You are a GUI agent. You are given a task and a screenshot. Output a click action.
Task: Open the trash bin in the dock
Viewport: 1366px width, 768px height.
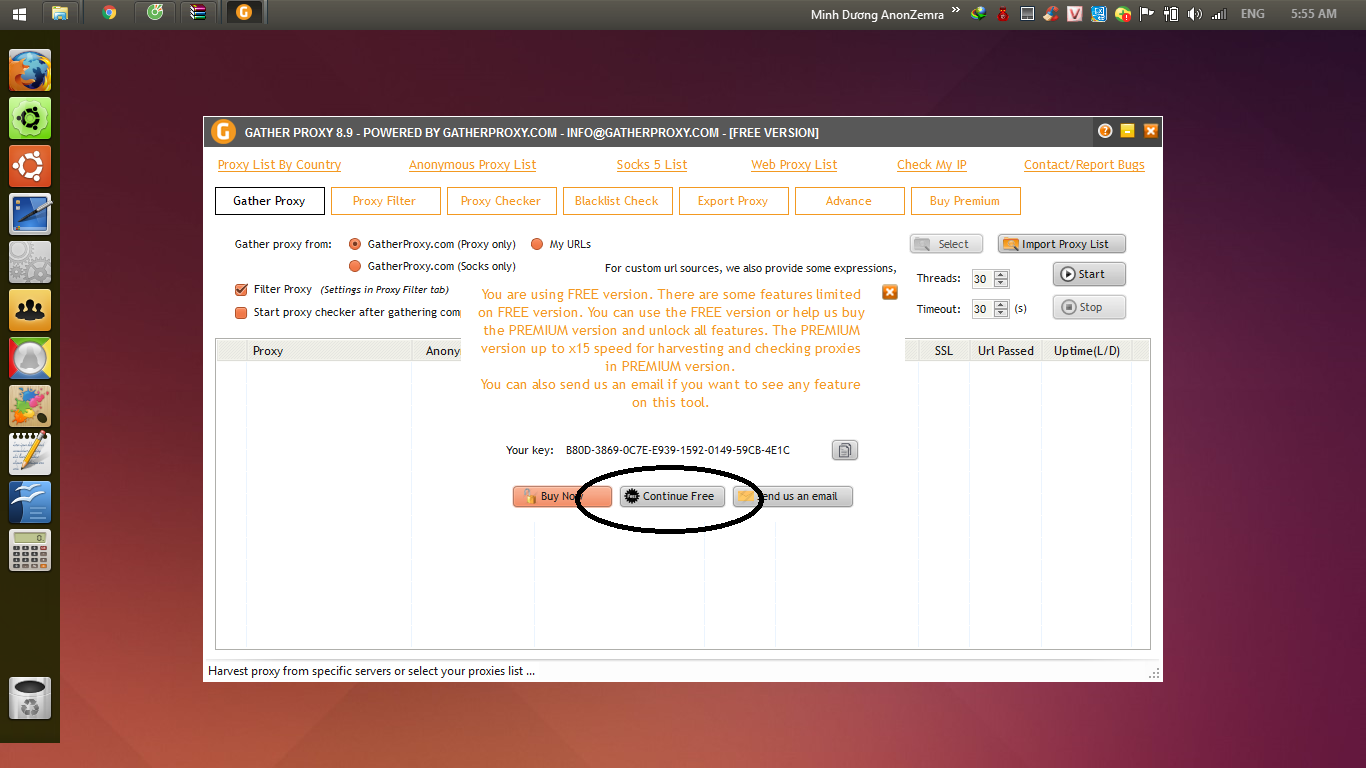pos(30,698)
